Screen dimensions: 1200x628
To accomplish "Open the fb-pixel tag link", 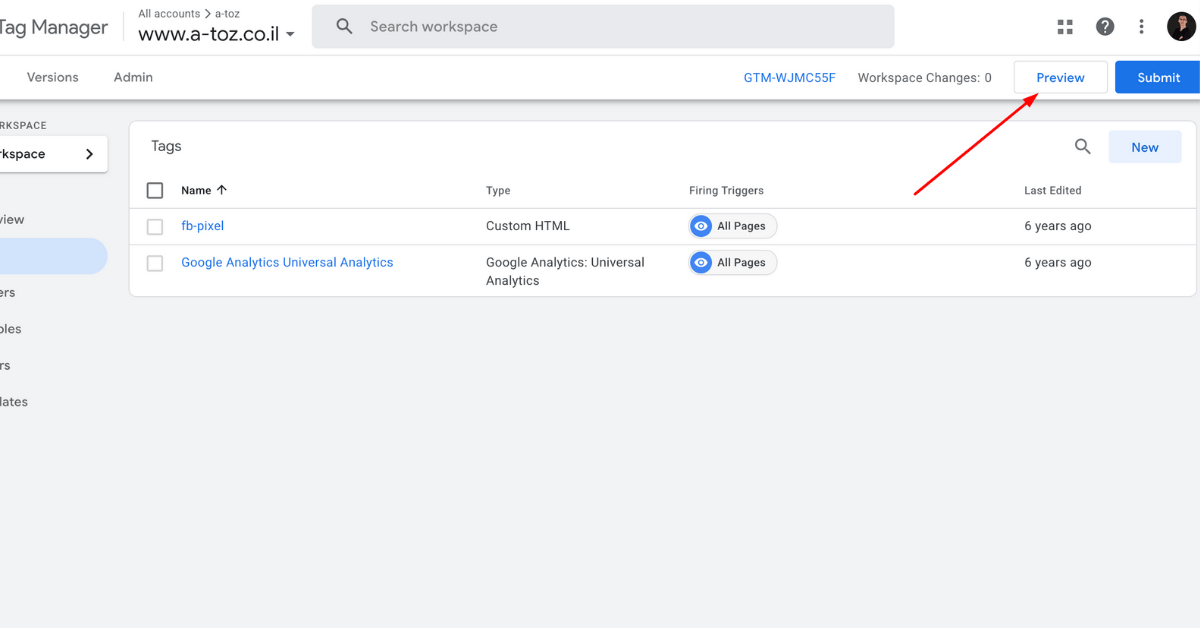I will [x=202, y=226].
